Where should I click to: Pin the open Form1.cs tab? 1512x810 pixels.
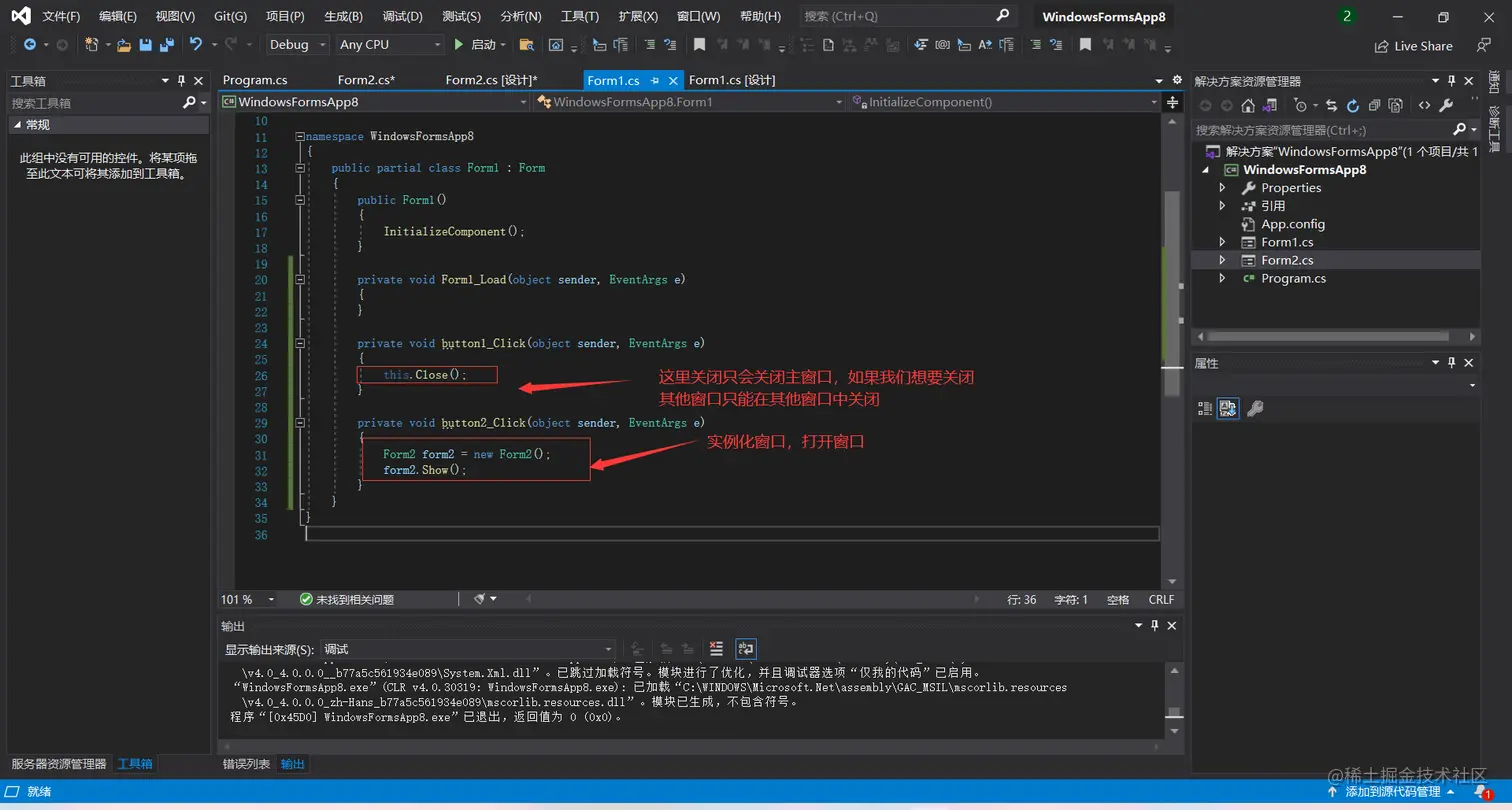click(x=655, y=81)
